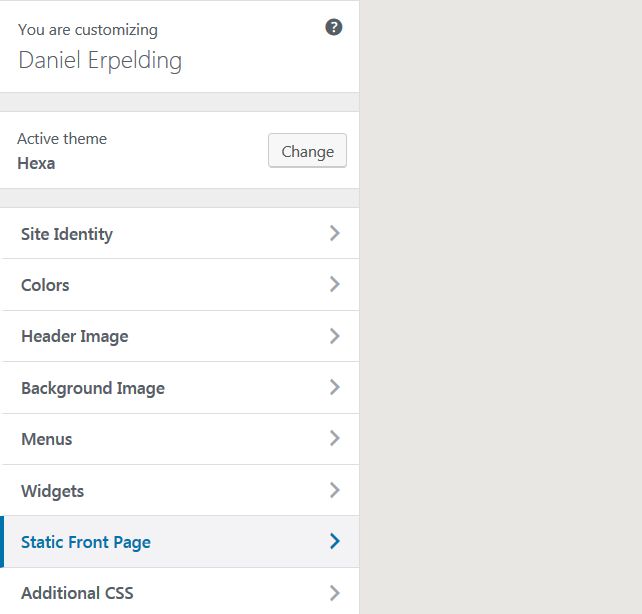Hit the Background Image chevron arrow
The height and width of the screenshot is (614, 642).
pyautogui.click(x=335, y=387)
